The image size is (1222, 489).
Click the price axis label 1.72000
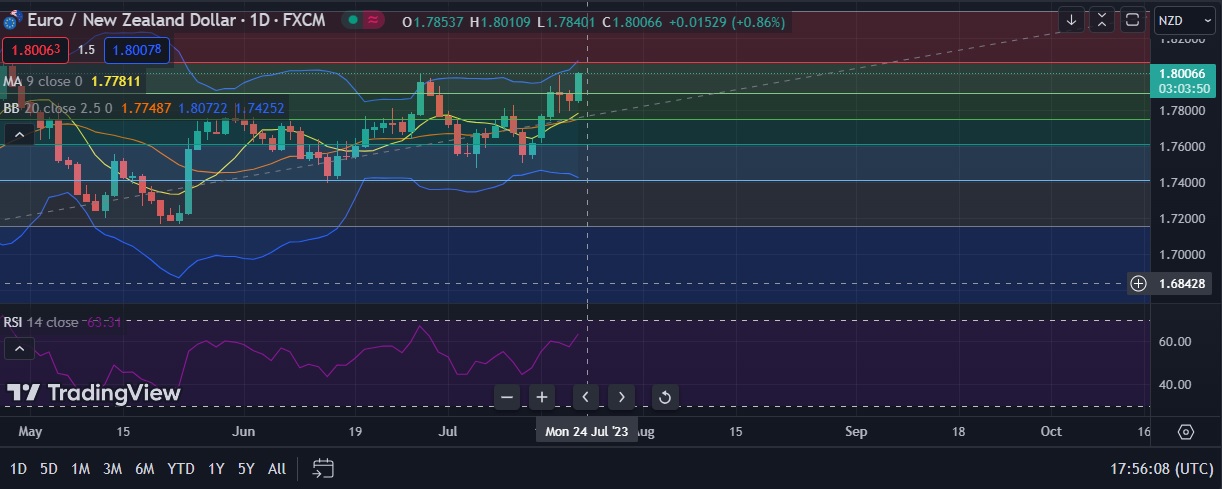(x=1181, y=218)
